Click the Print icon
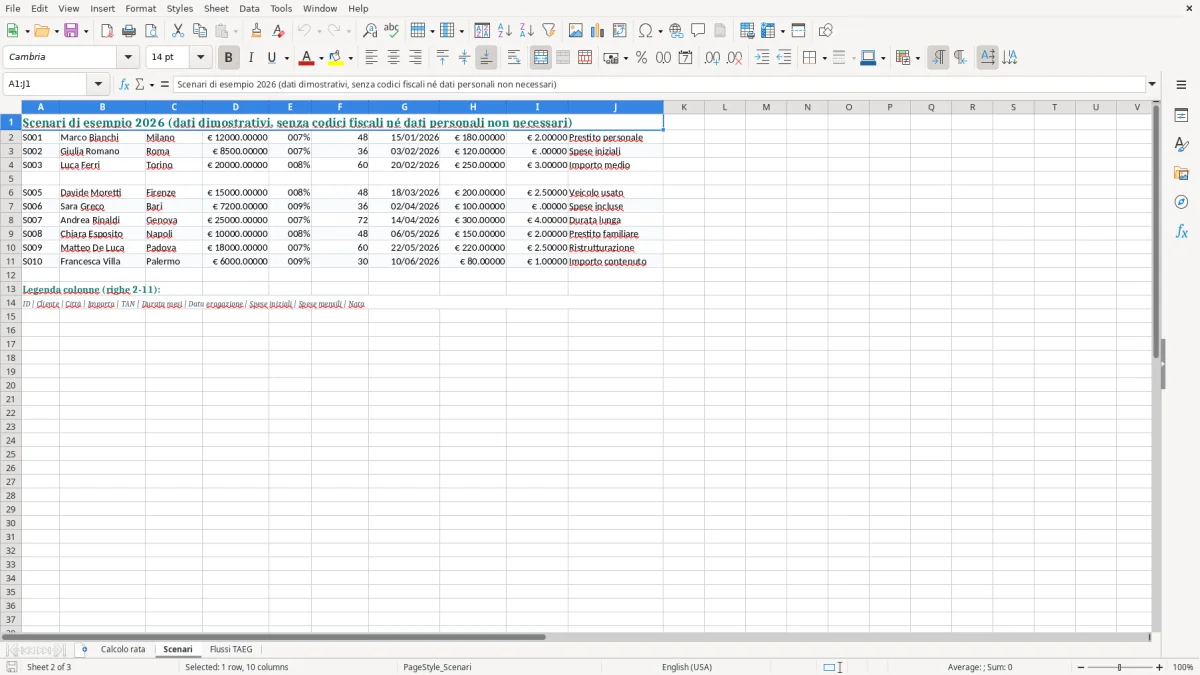 129,31
